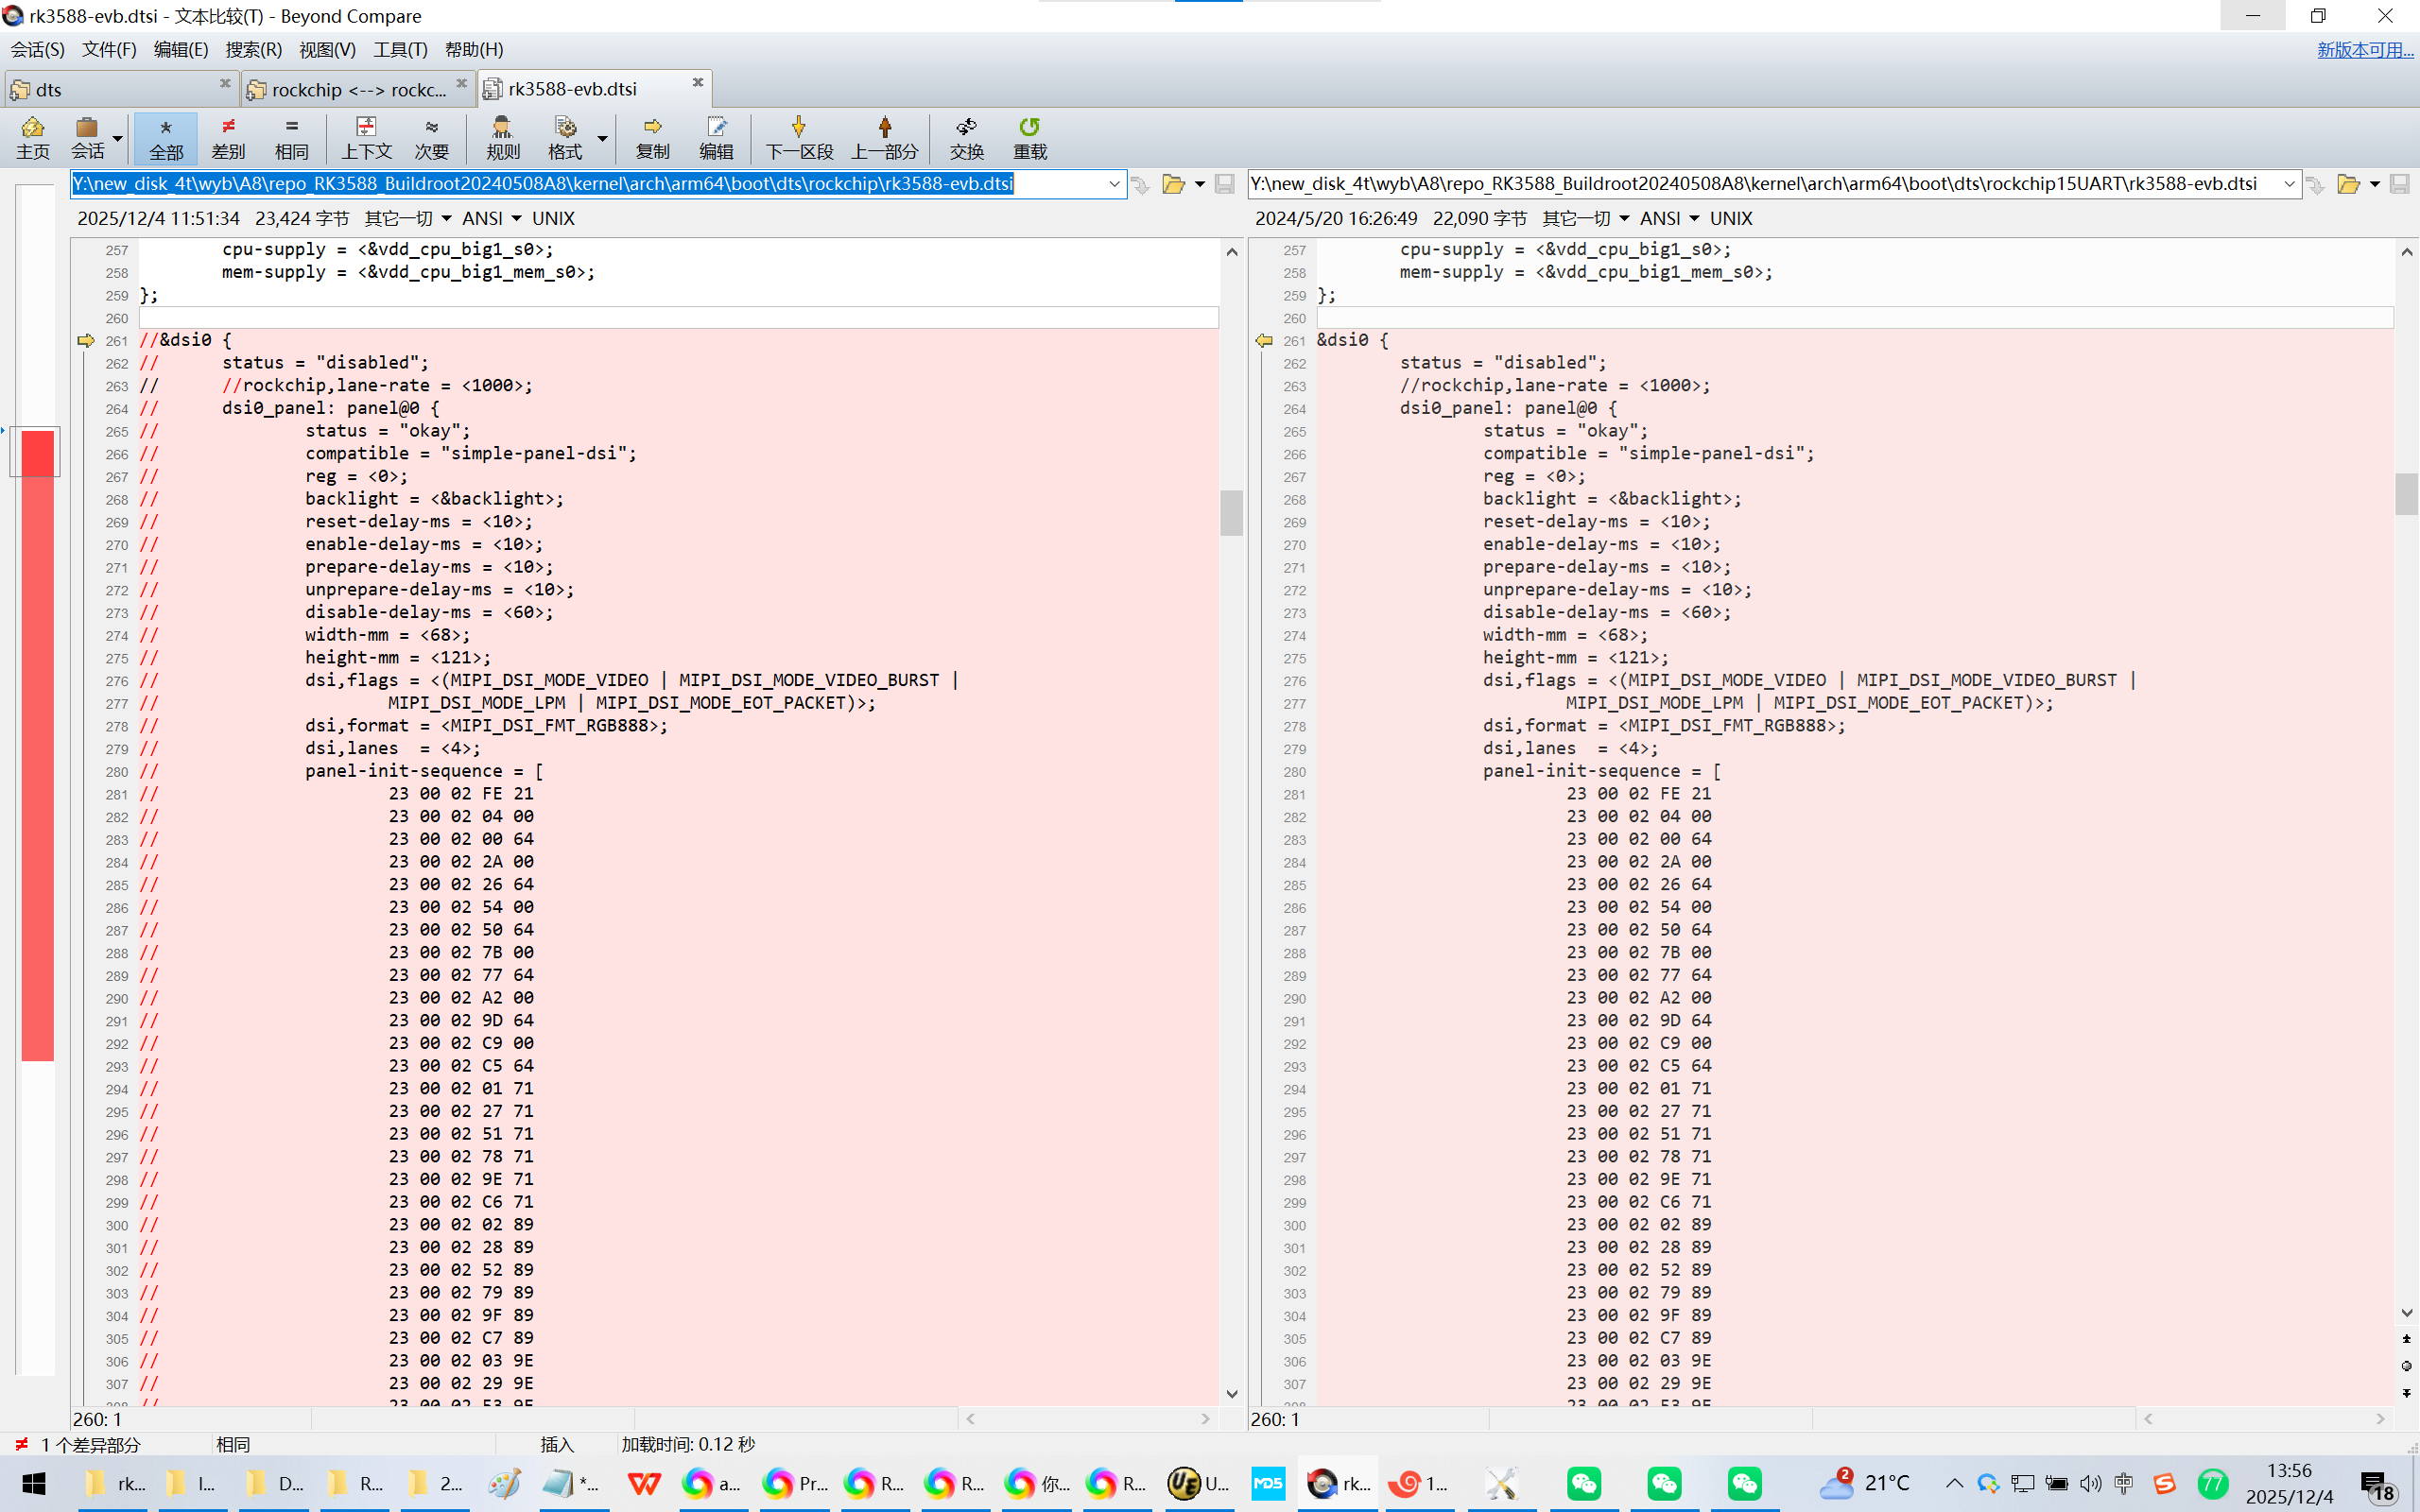2420x1512 pixels.
Task: Click the Swap sides (交换) icon
Action: tap(966, 137)
